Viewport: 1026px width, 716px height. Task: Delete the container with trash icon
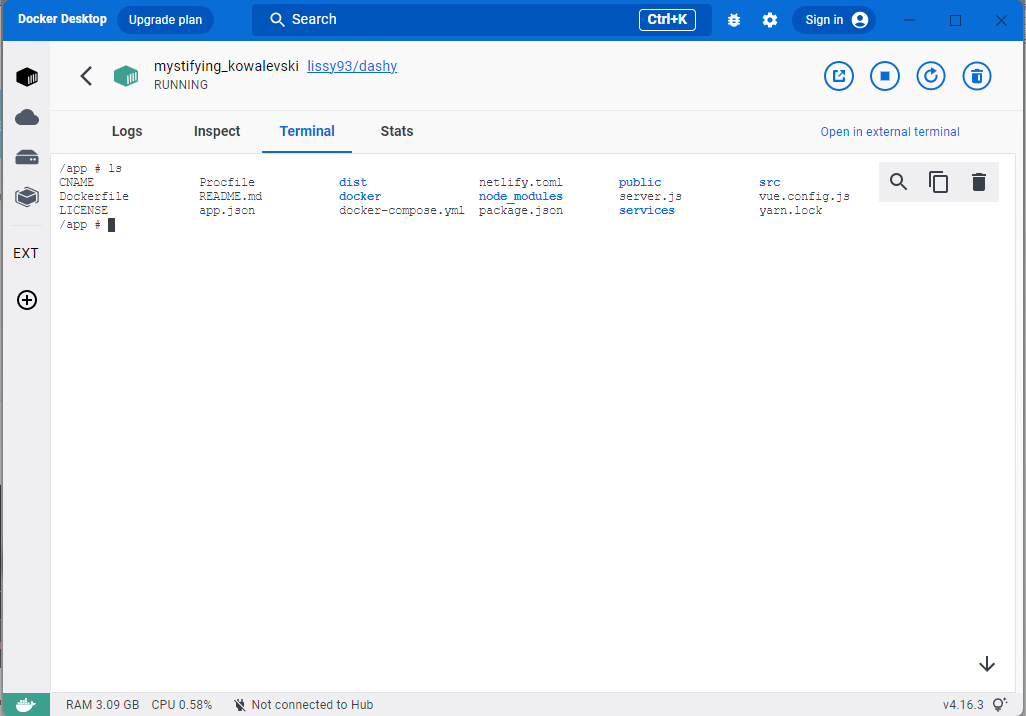(977, 76)
